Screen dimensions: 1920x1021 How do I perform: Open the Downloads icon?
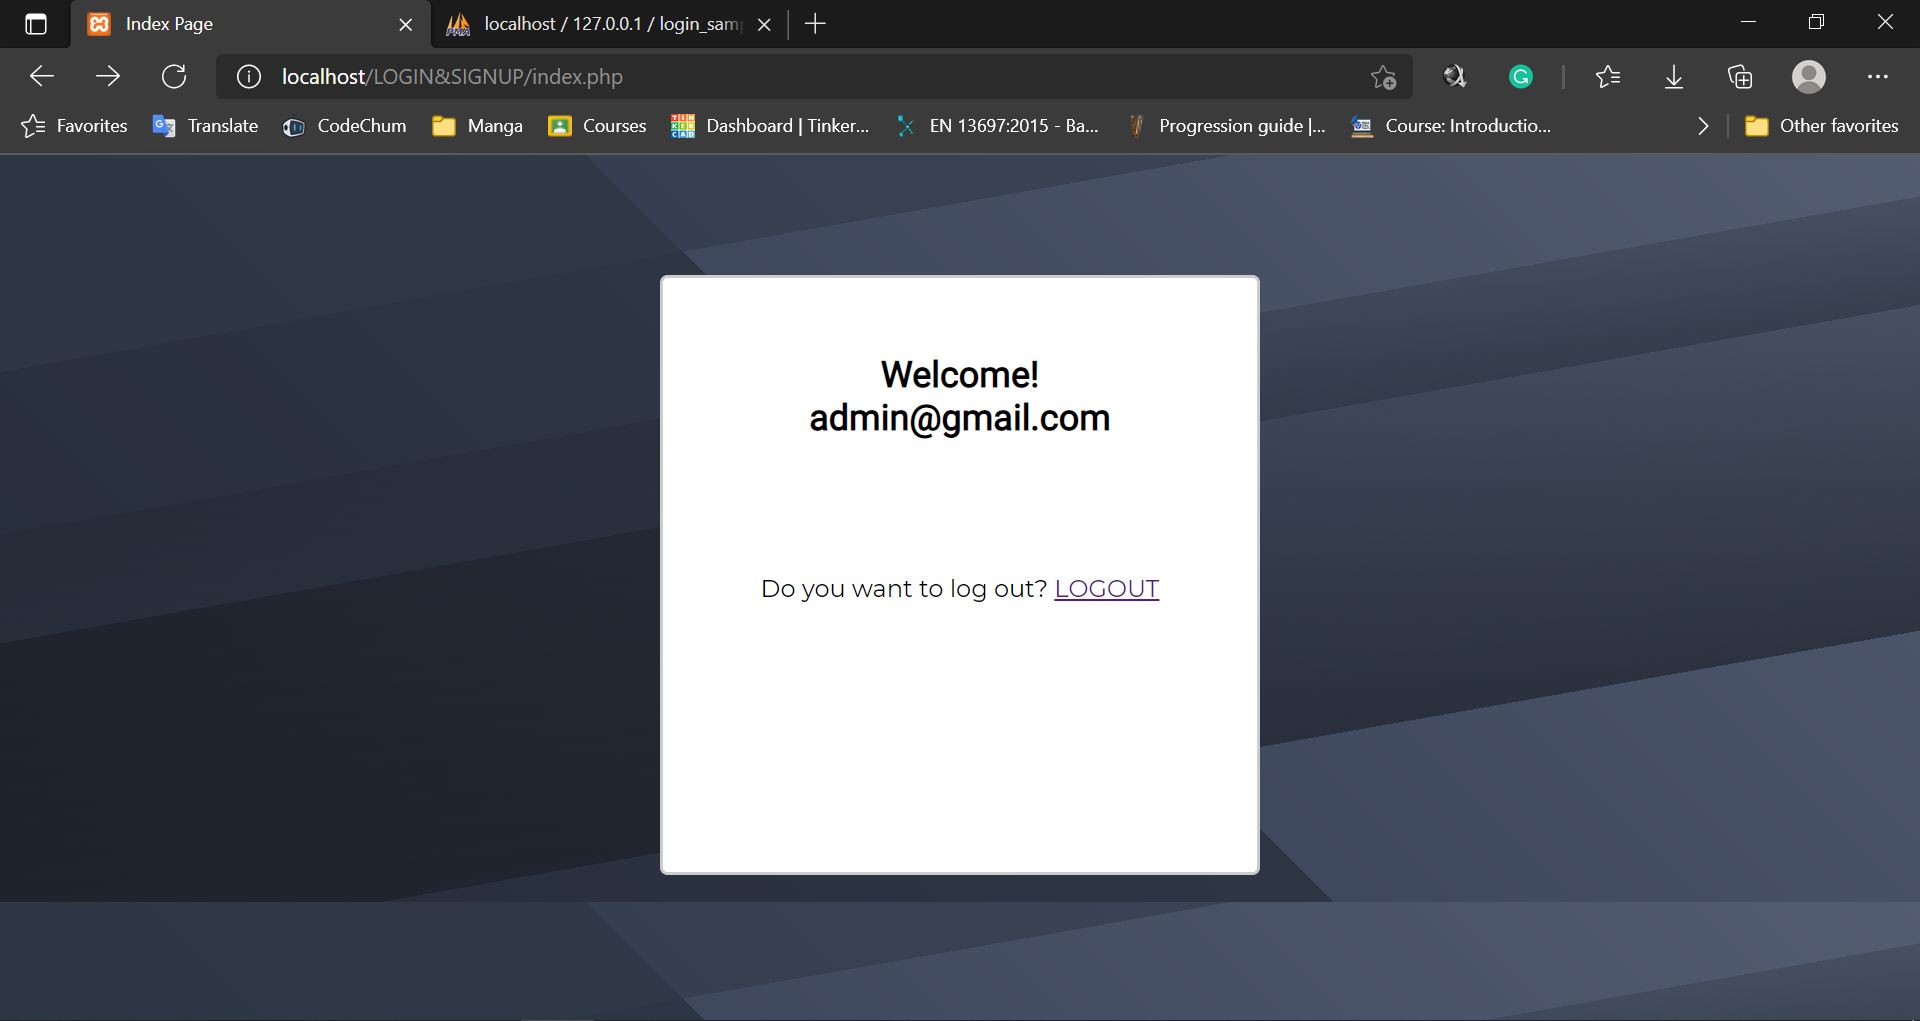click(1673, 76)
